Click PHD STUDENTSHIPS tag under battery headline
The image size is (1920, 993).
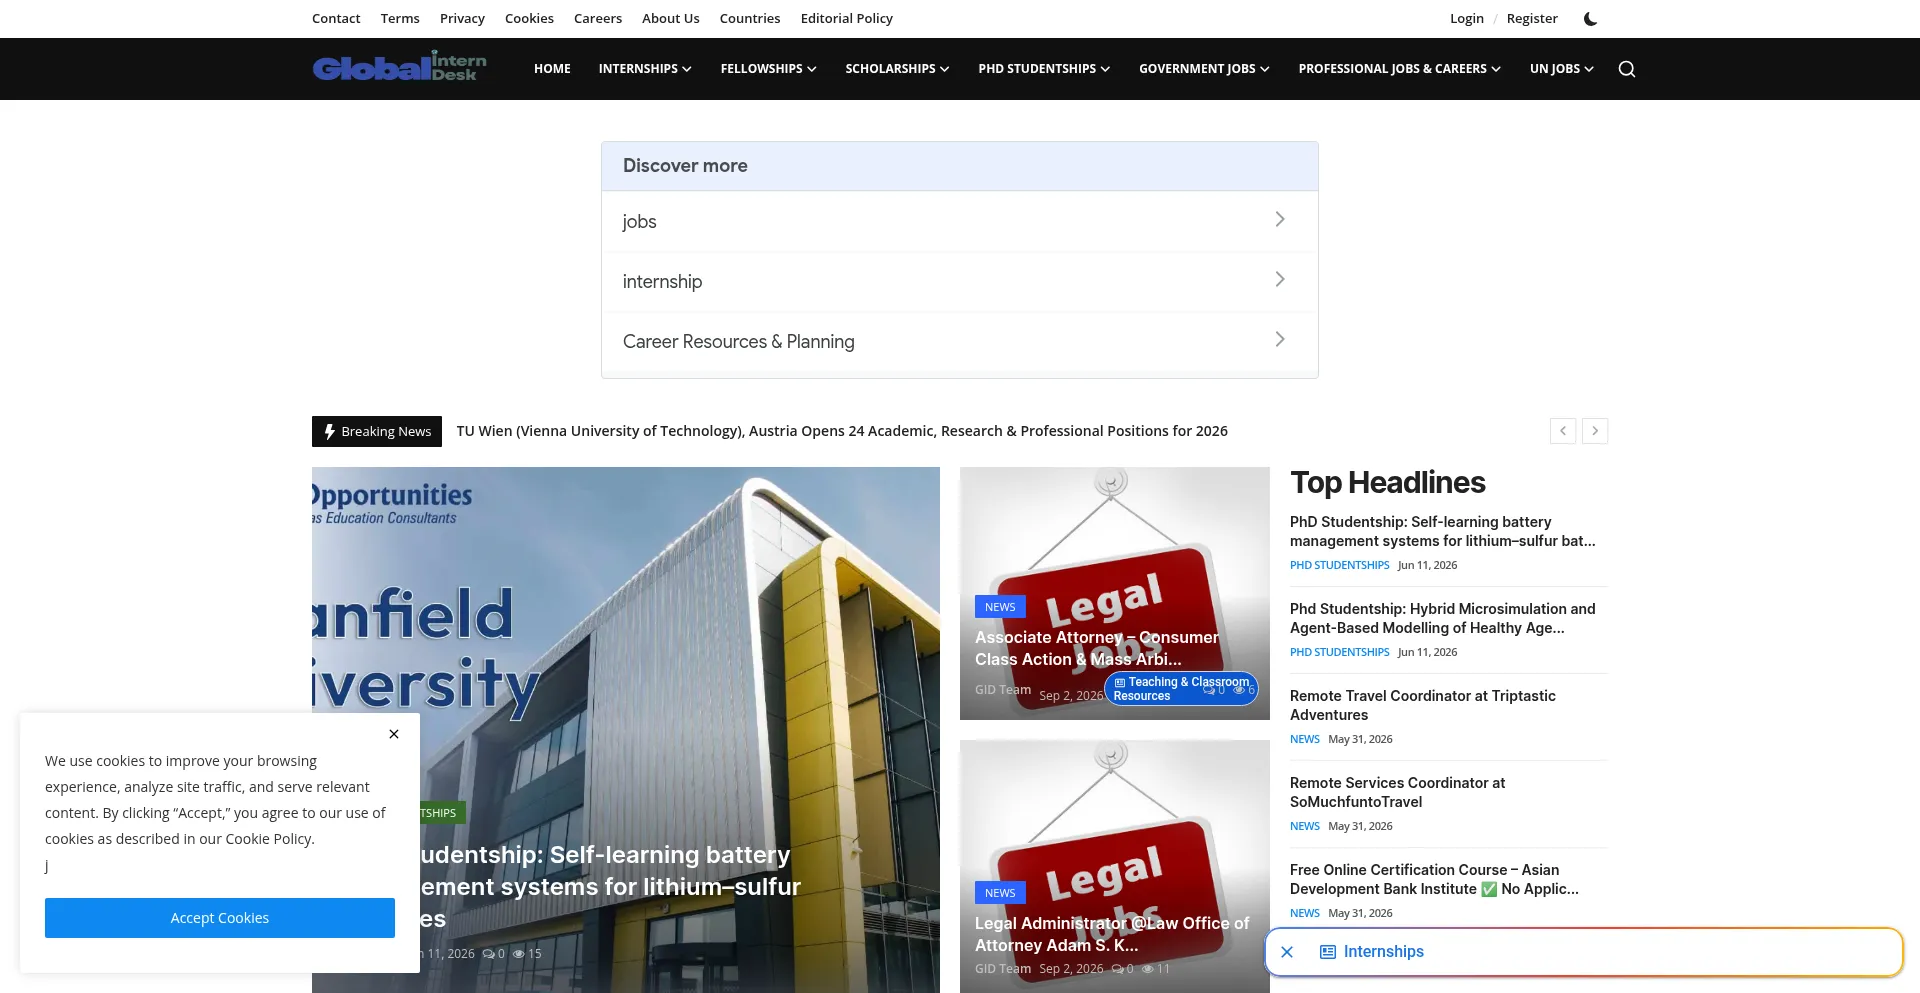coord(1339,565)
